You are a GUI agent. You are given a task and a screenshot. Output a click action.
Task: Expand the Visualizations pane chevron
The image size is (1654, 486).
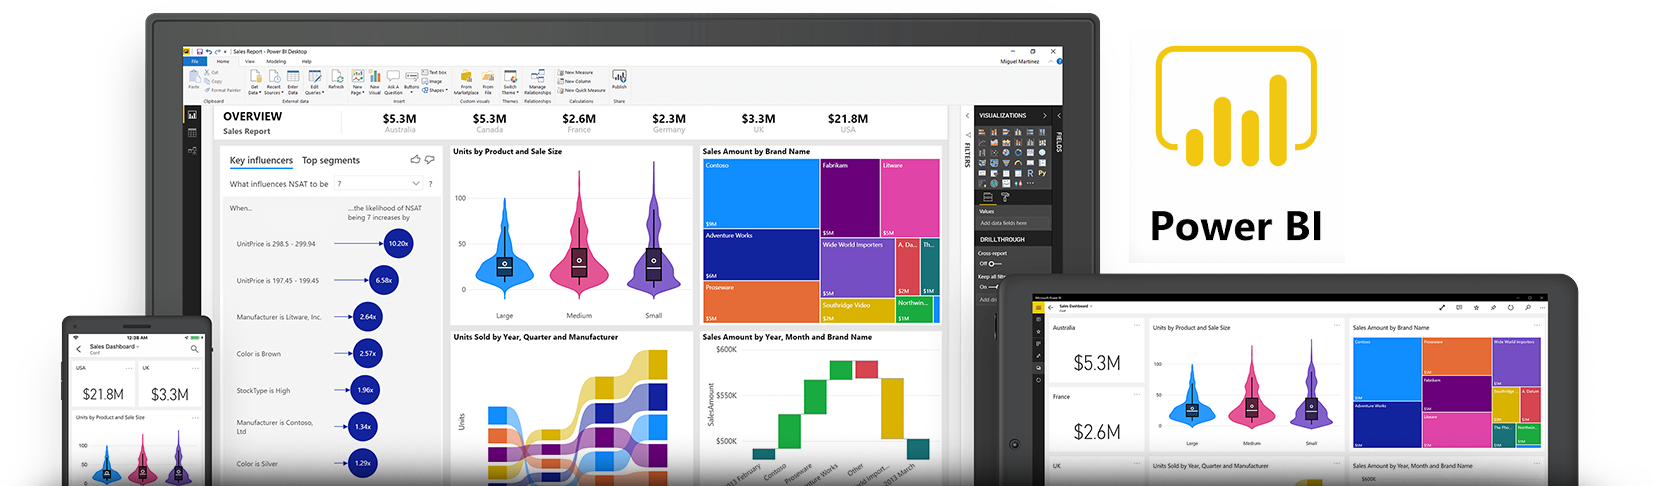coord(1045,115)
